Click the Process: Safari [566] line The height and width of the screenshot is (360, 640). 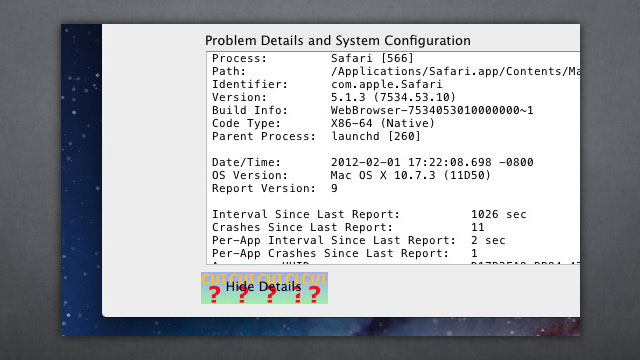pyautogui.click(x=313, y=58)
